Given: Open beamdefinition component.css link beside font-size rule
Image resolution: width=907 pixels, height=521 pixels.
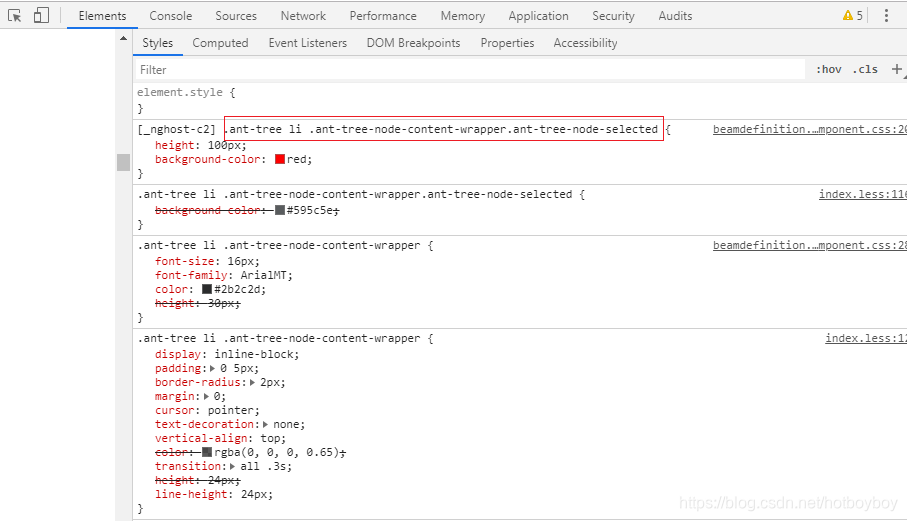Looking at the screenshot, I should click(810, 245).
